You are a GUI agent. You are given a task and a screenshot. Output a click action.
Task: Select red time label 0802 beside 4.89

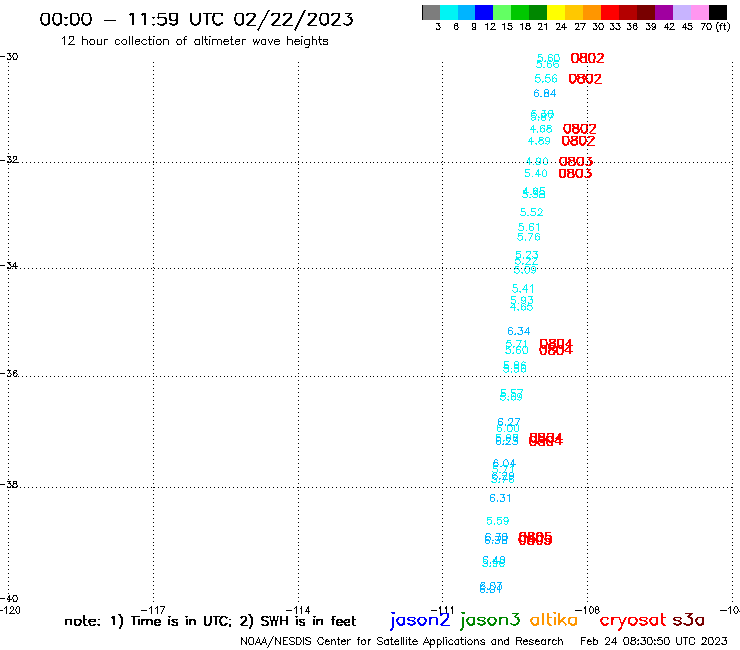tap(578, 141)
